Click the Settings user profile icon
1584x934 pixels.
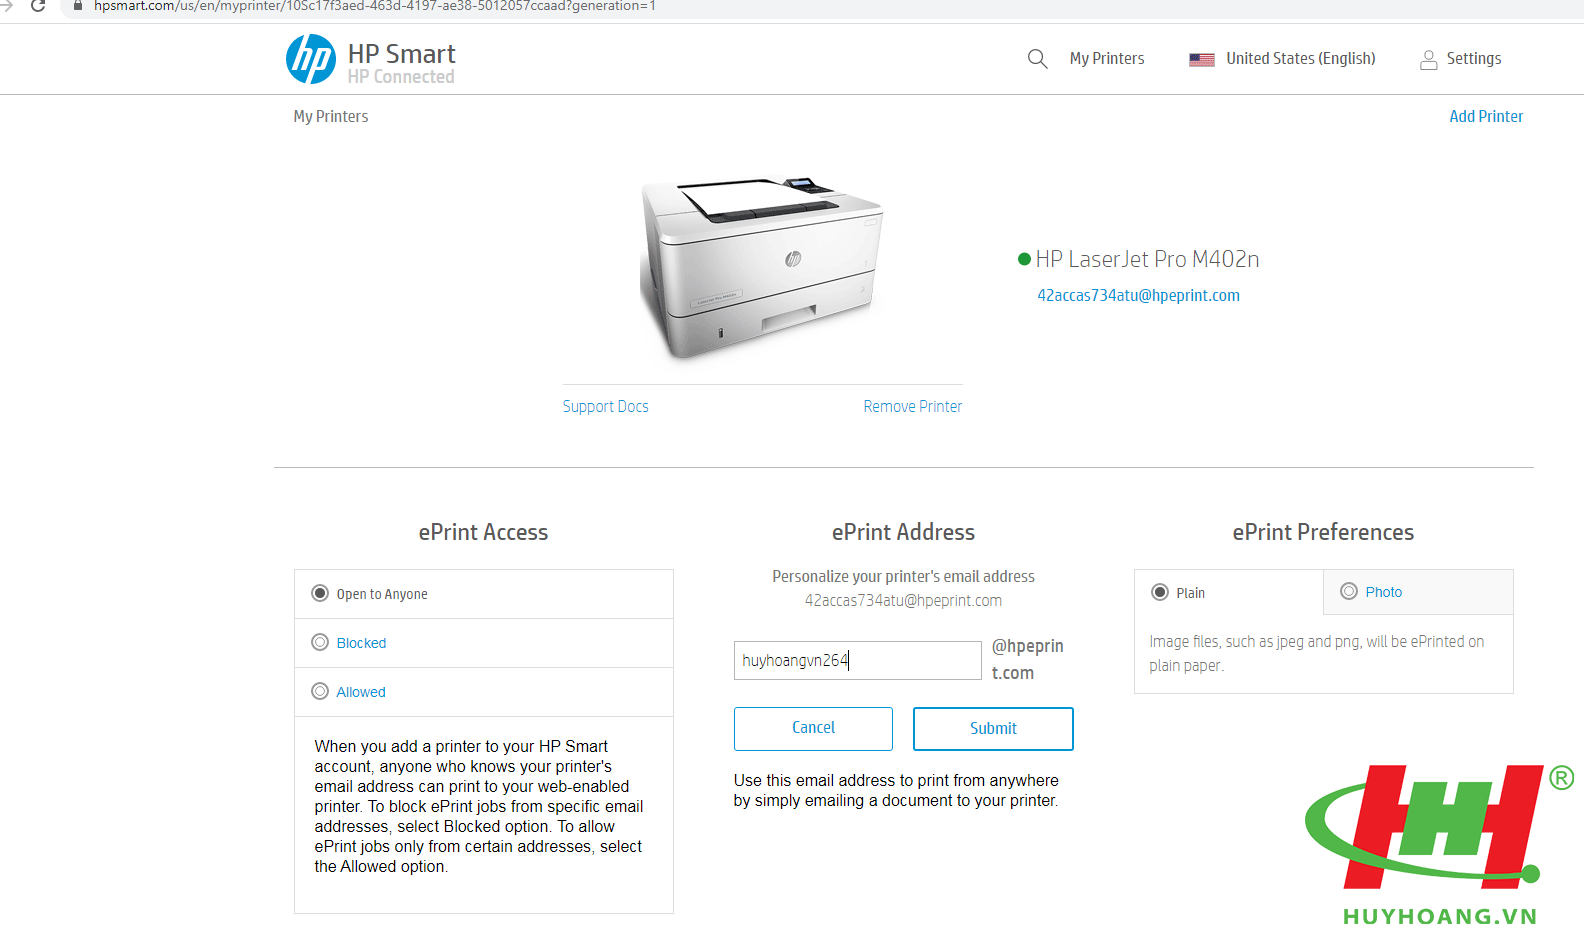(1429, 60)
